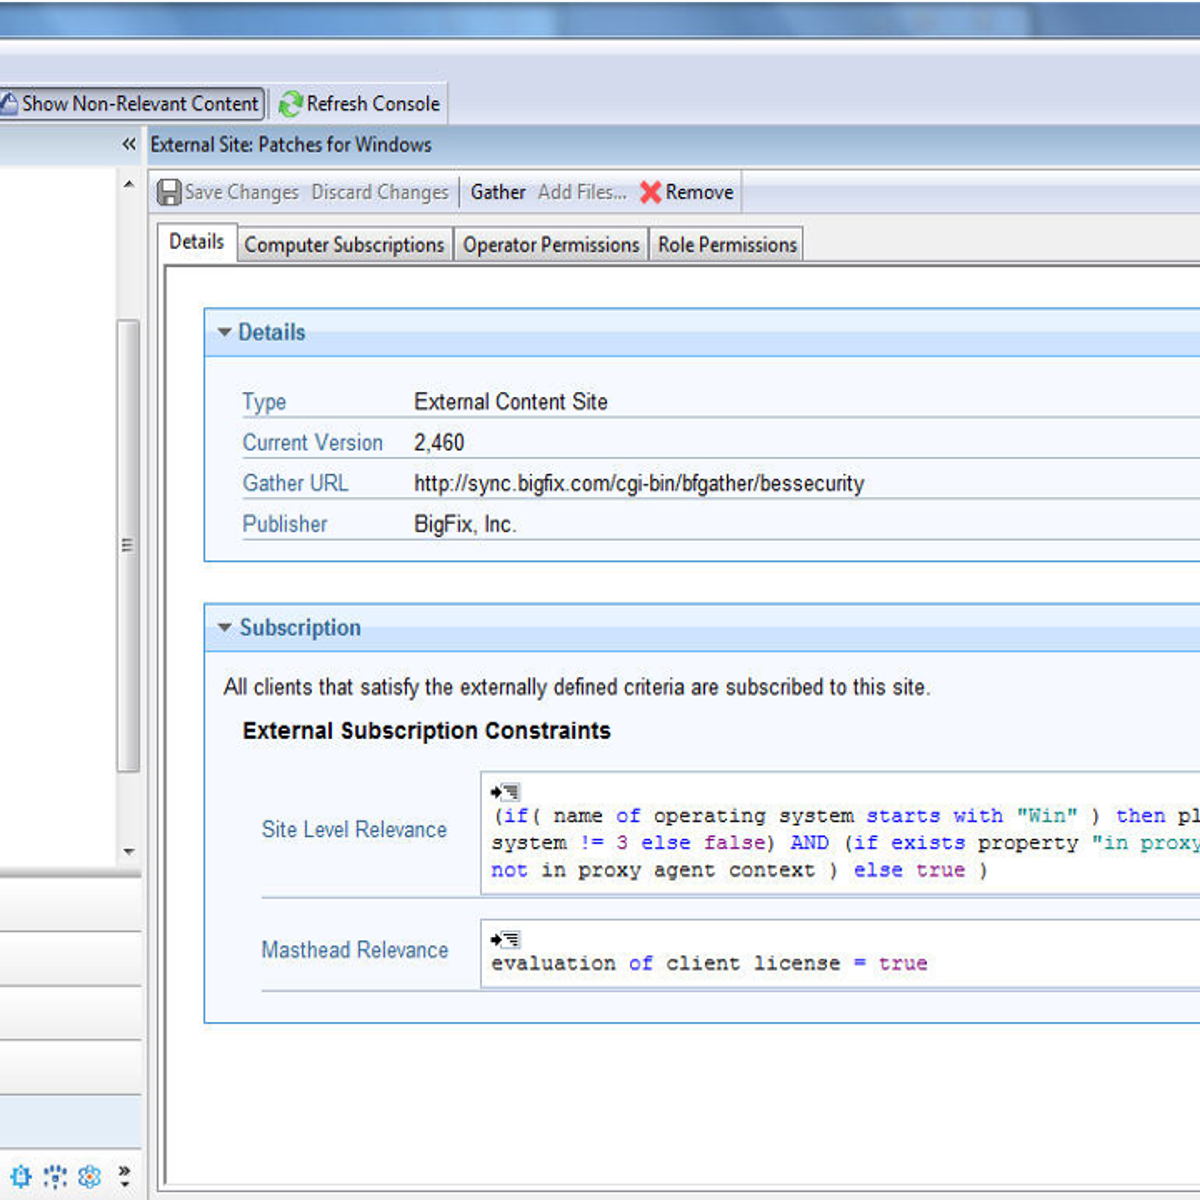Collapse the Subscription section header triangle
This screenshot has height=1200, width=1200.
pos(224,626)
